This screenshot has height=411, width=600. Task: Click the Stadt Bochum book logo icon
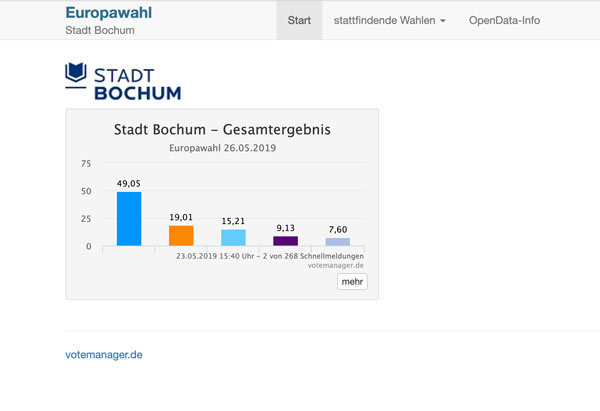click(x=76, y=73)
